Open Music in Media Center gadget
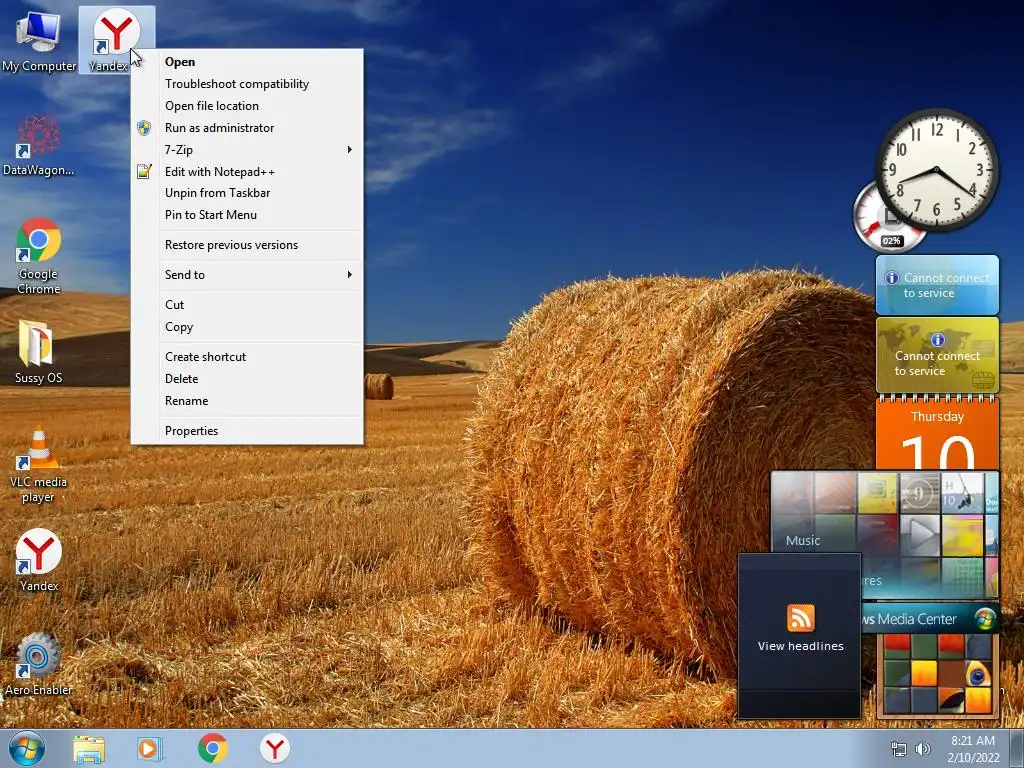This screenshot has width=1024, height=768. point(803,540)
